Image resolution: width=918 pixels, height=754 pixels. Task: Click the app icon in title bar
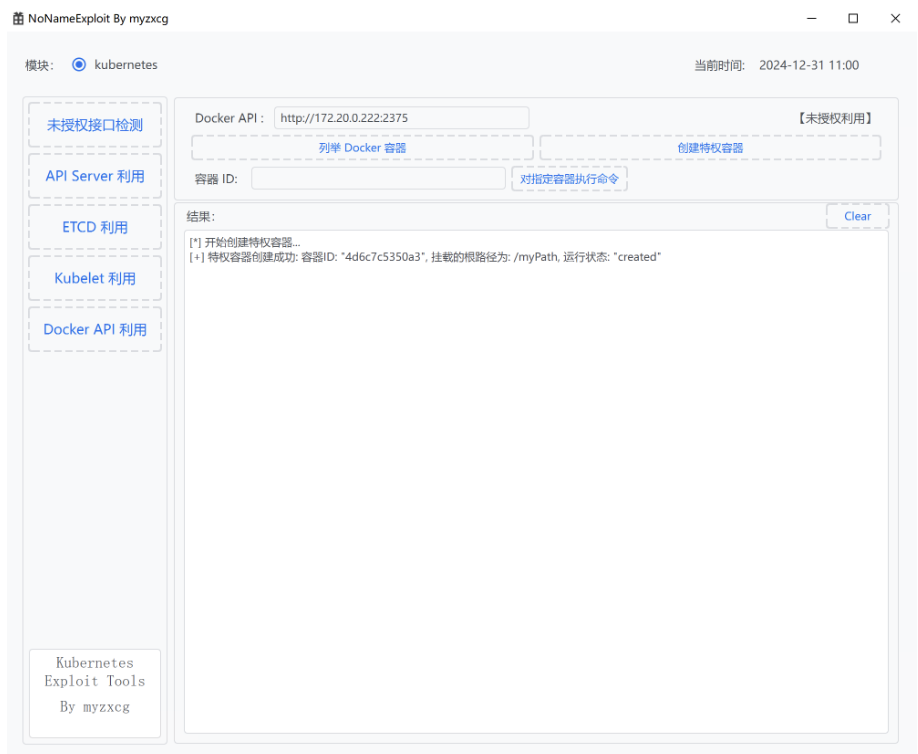18,18
